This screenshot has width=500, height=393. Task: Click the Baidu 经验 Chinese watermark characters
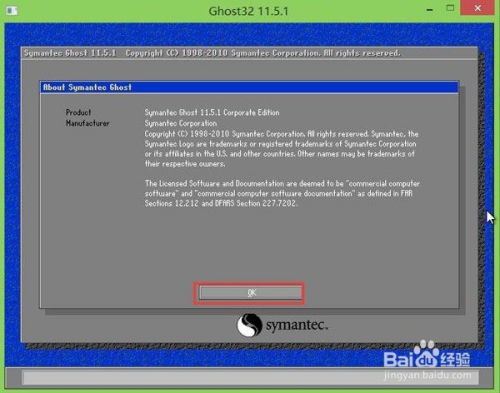455,359
